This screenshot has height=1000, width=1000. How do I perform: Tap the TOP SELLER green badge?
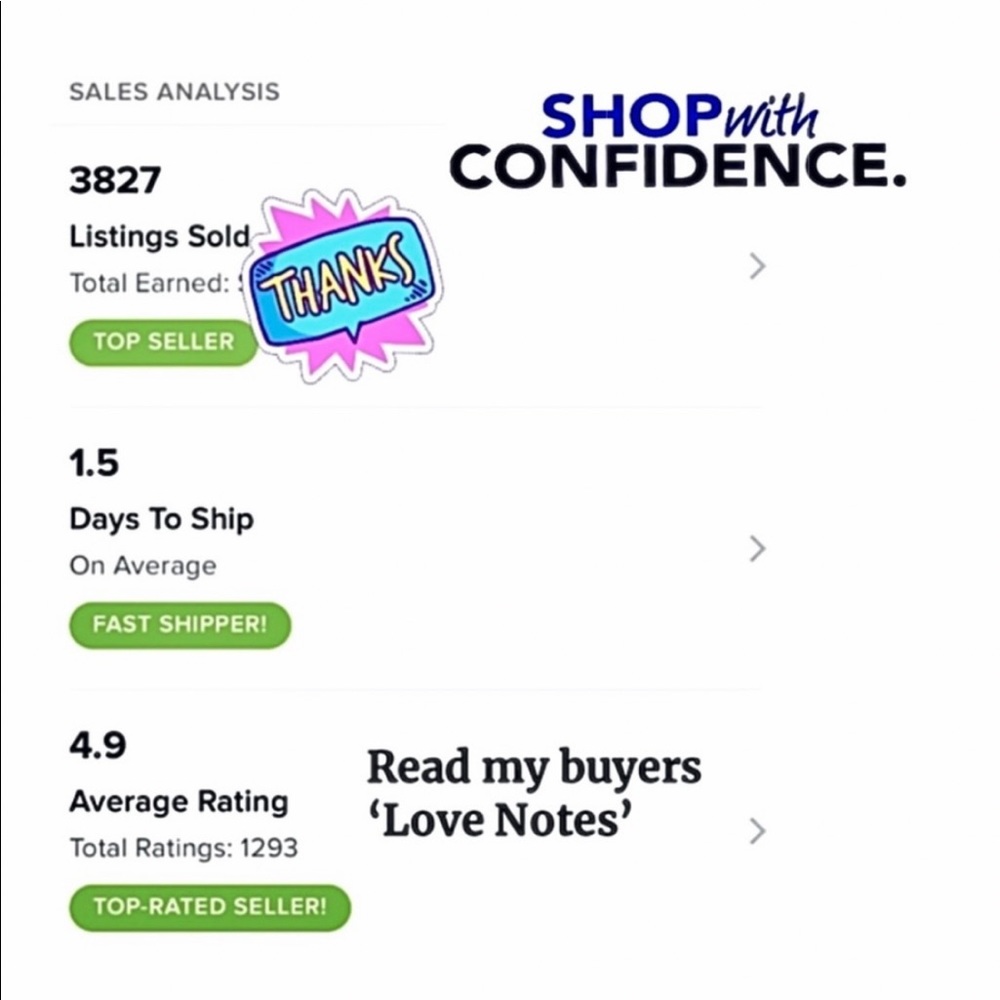pos(164,342)
